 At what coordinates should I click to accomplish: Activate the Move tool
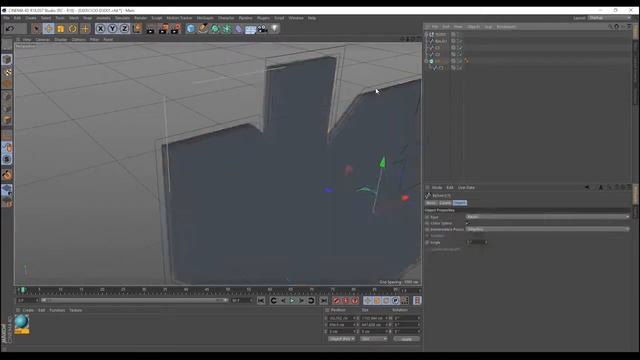click(49, 29)
